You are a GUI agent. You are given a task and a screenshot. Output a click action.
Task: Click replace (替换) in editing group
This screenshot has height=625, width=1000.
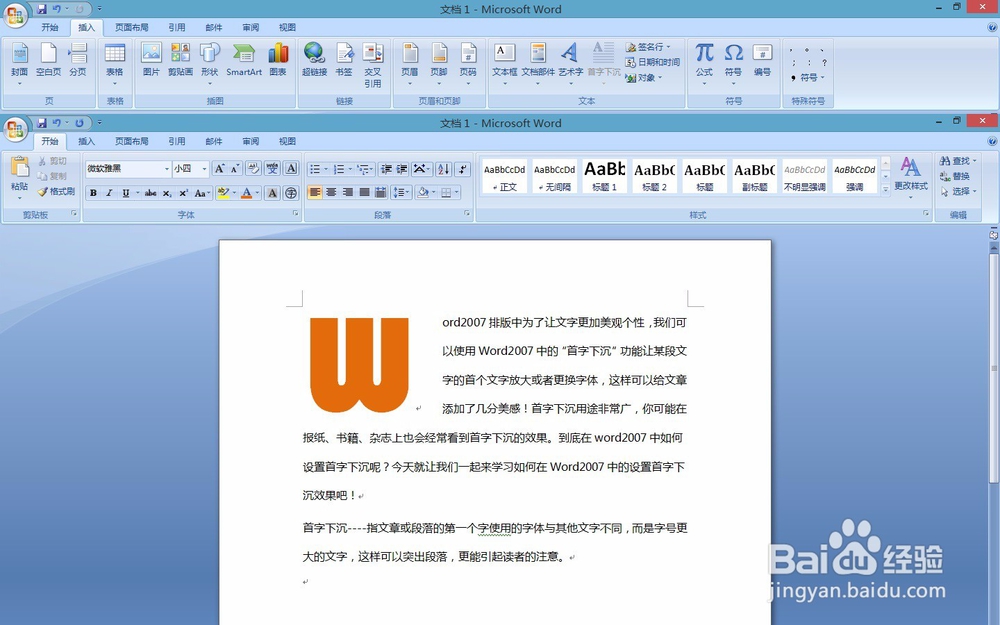click(954, 176)
